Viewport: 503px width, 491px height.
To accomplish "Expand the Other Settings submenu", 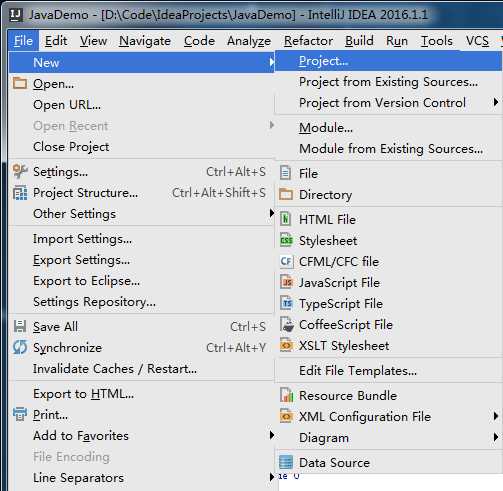I will tap(272, 213).
